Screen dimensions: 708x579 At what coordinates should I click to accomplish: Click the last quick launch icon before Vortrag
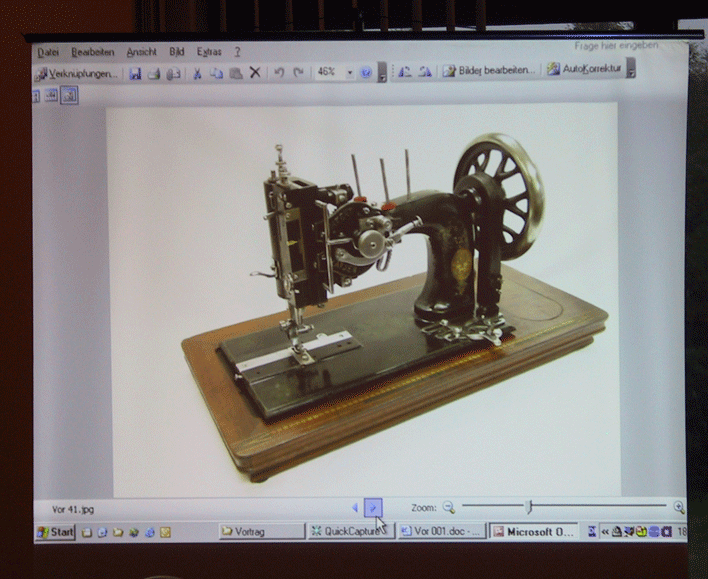pos(165,532)
